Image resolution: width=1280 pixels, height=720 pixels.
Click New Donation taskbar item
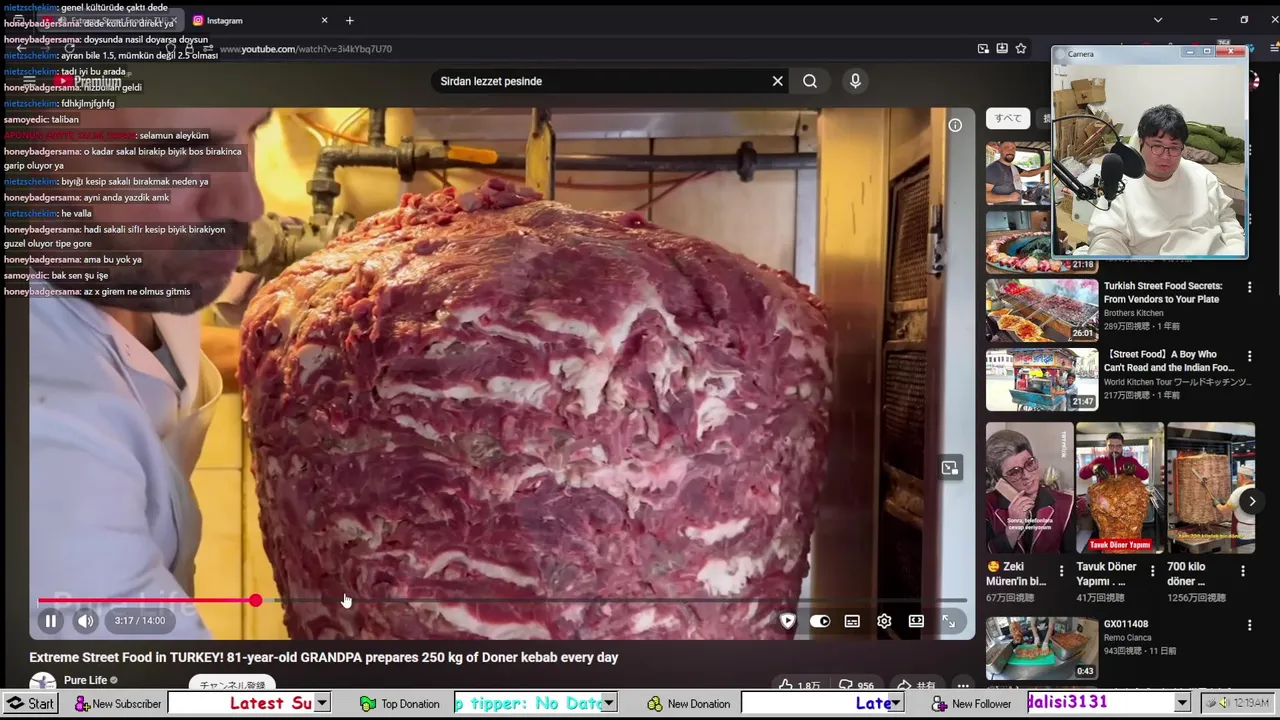tap(688, 703)
